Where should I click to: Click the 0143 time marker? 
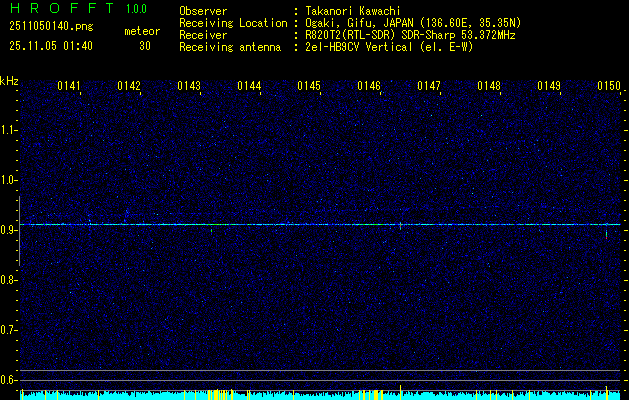click(x=189, y=86)
